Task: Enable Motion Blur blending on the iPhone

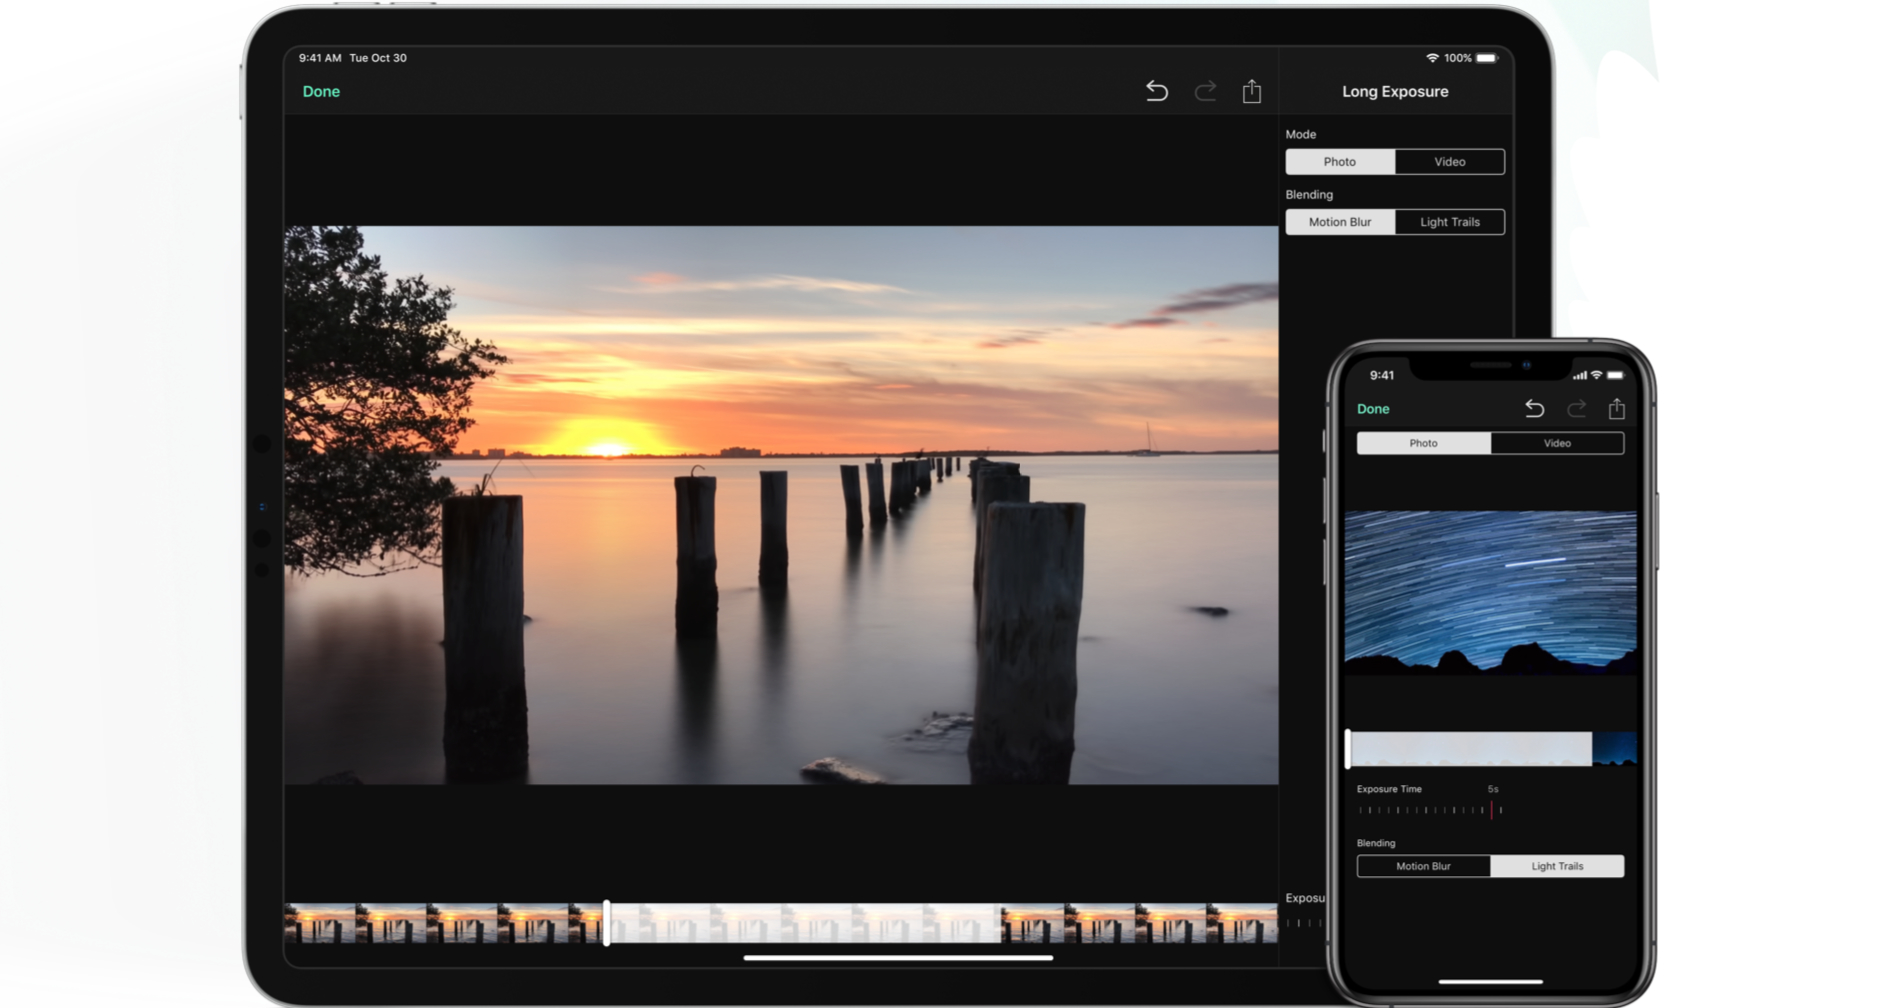Action: 1423,866
